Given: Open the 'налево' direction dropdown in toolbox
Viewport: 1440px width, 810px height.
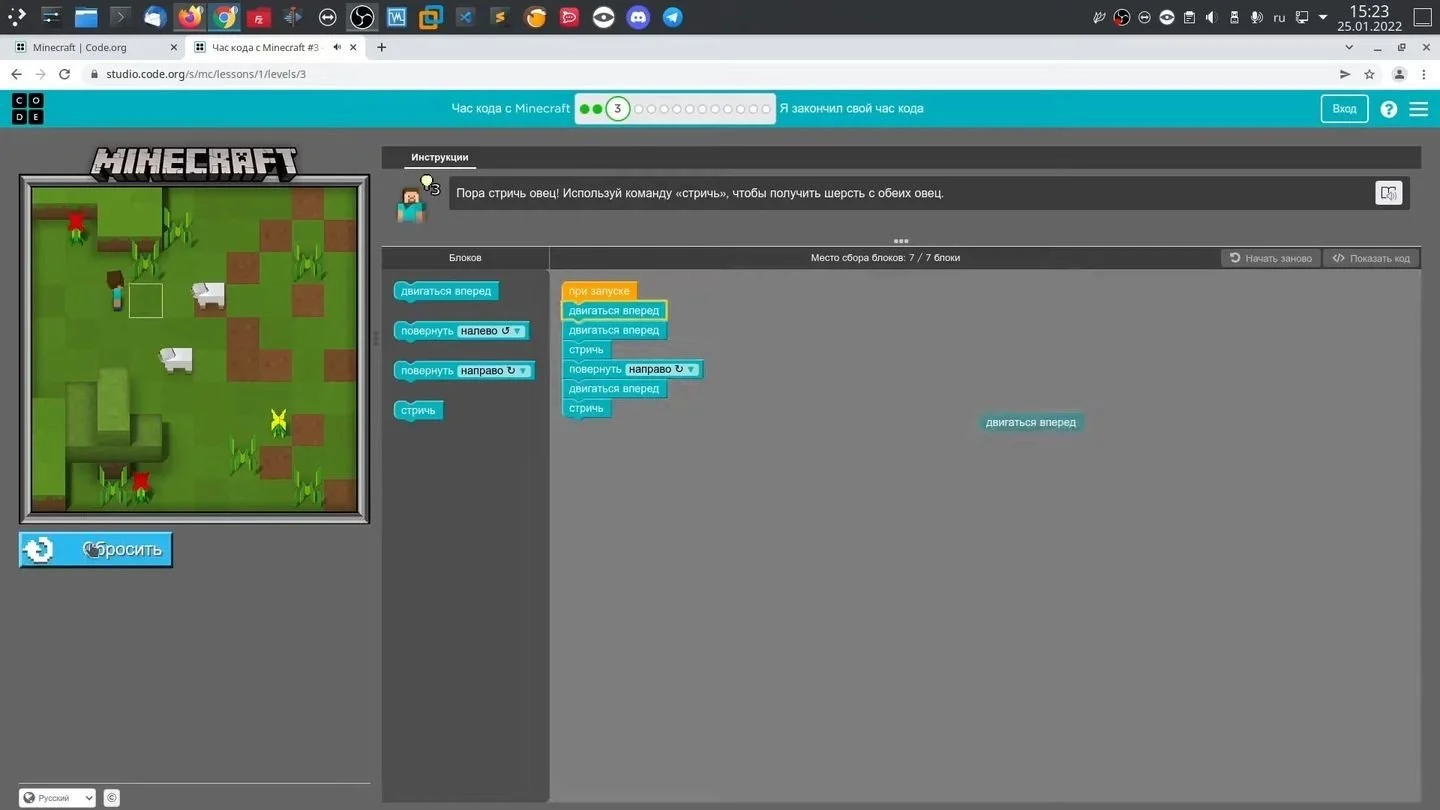Looking at the screenshot, I should click(x=491, y=331).
